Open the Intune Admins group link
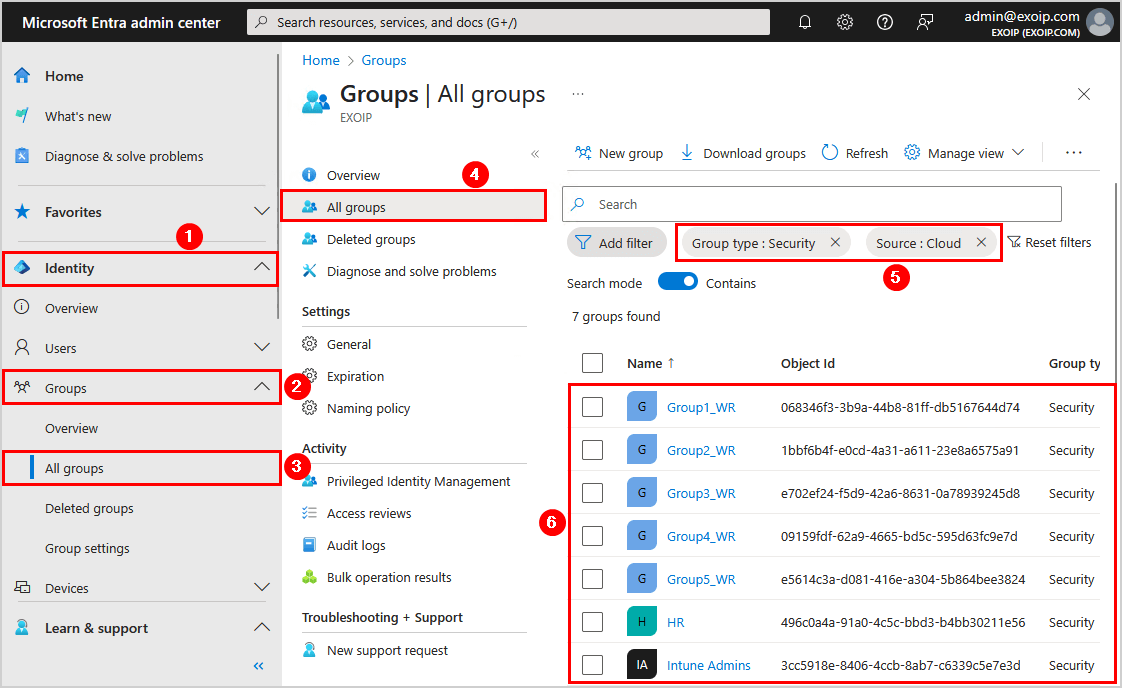Viewport: 1122px width, 688px height. (708, 665)
